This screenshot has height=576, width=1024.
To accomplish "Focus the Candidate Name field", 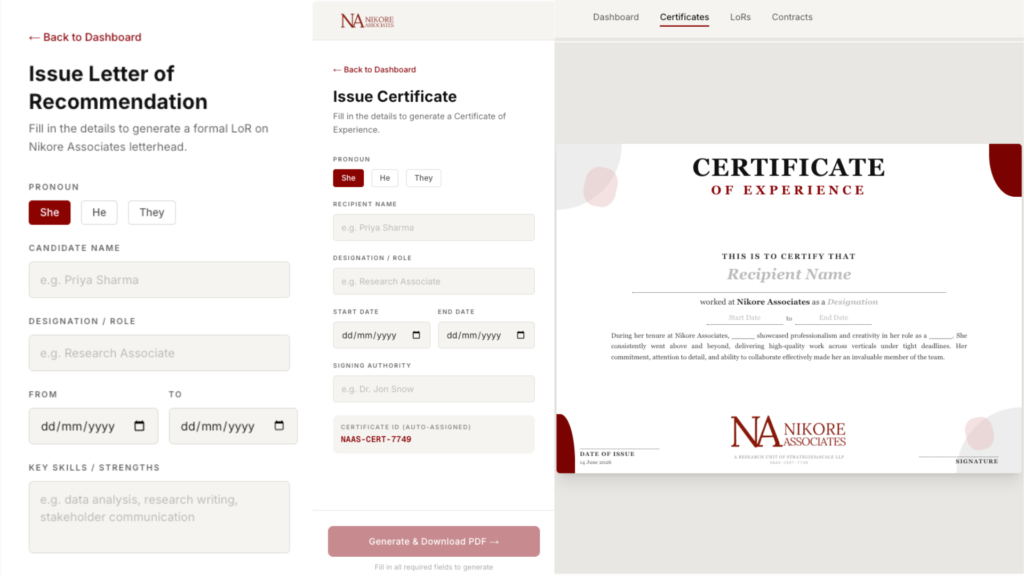I will pos(159,280).
